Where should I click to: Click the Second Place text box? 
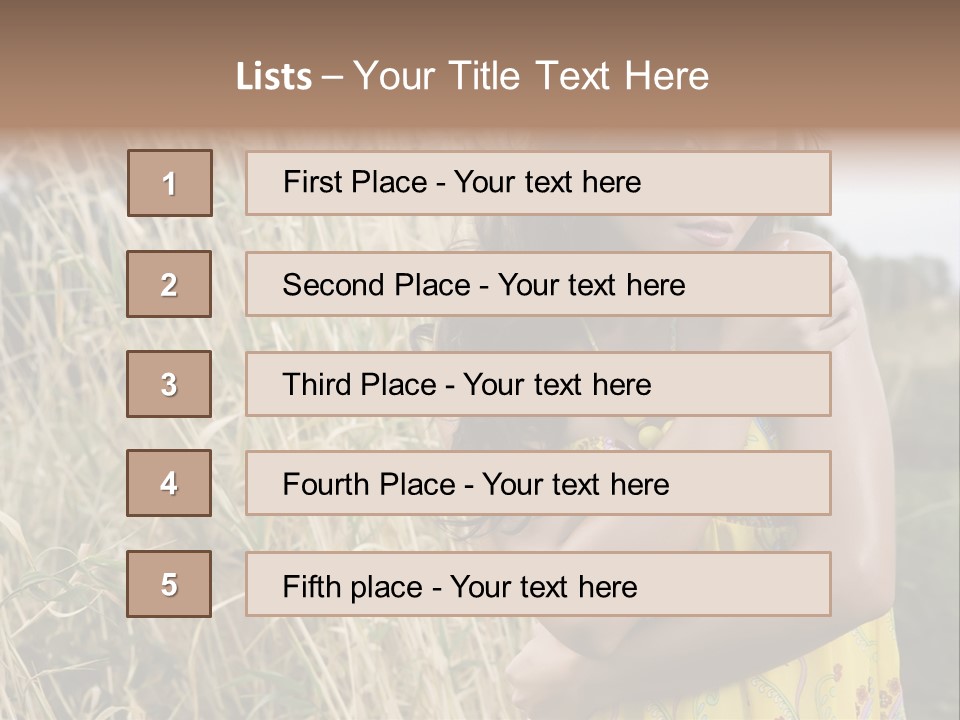point(538,284)
